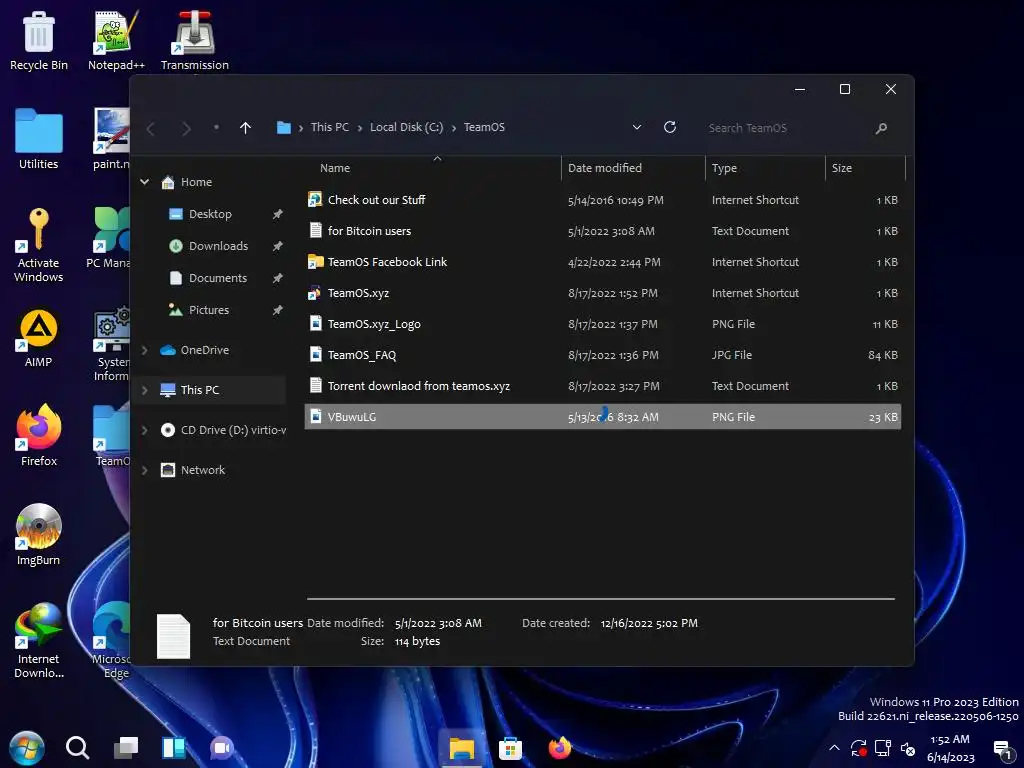1024x768 pixels.
Task: Expand the This PC tree node
Action: click(144, 390)
